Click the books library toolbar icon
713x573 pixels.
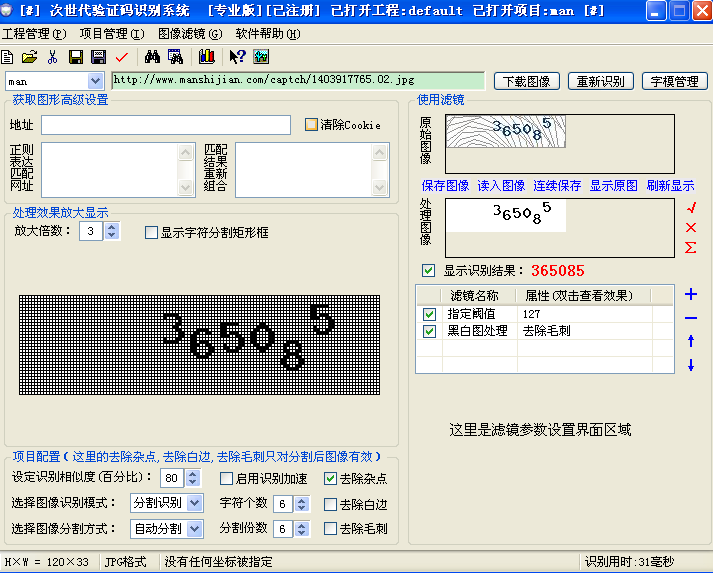click(x=207, y=56)
